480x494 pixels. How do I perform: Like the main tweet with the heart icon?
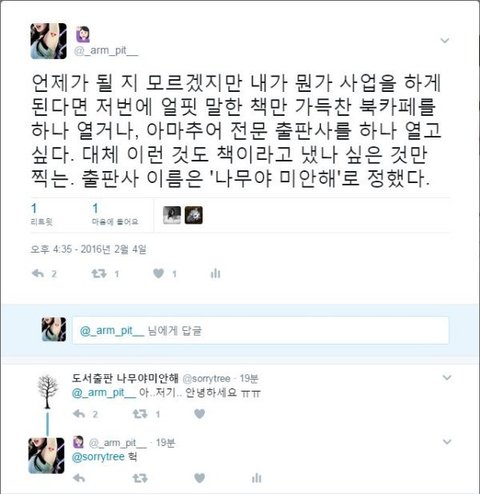(158, 274)
